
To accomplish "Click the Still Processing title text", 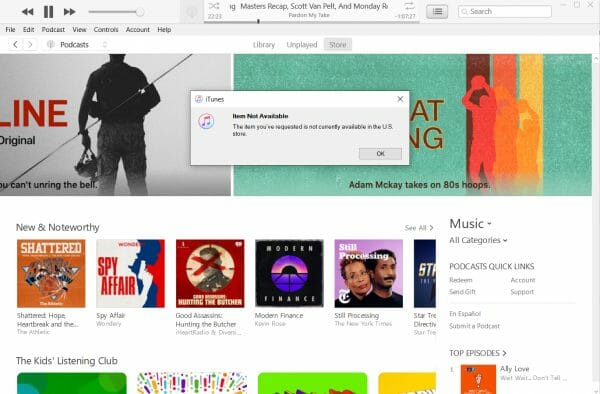I will click(x=357, y=316).
